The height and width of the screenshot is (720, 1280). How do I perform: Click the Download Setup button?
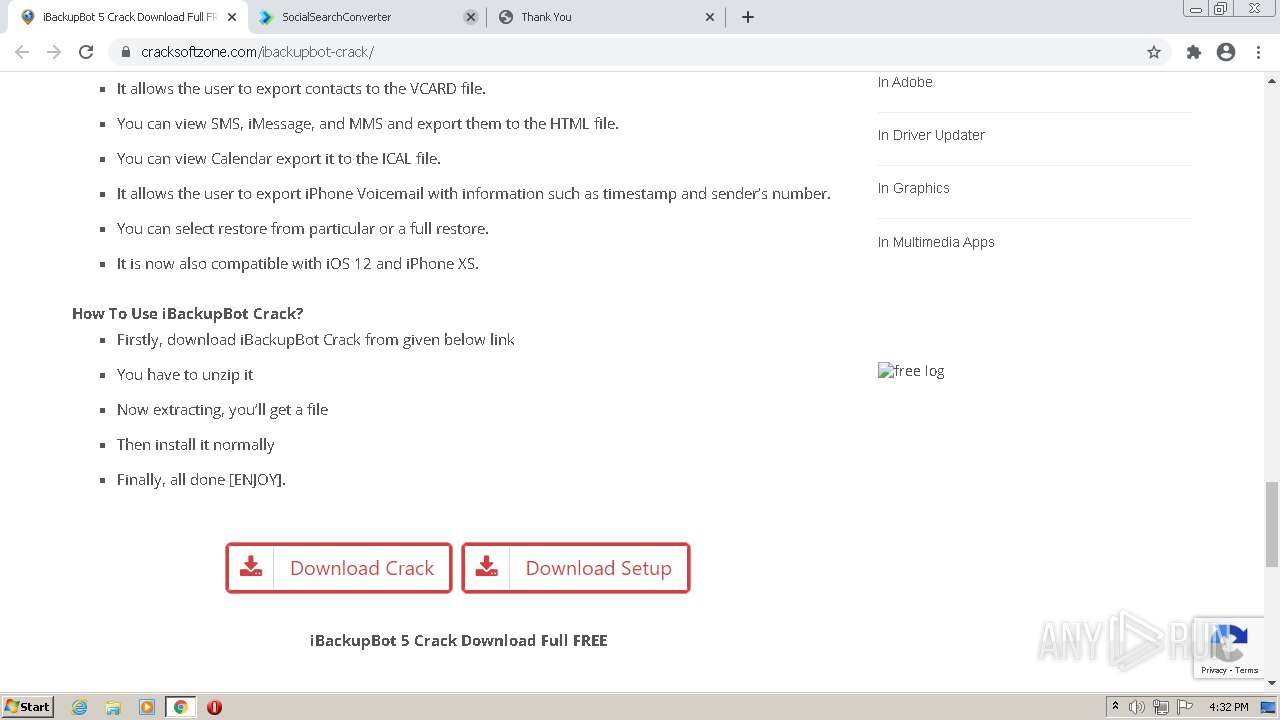[576, 568]
